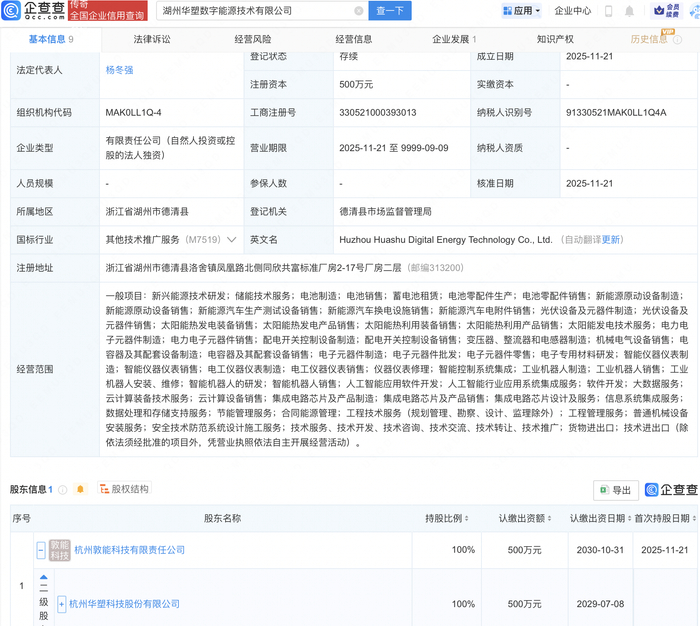Collapse 杭州敦能科技有限责任公司 row
Image resolution: width=700 pixels, height=626 pixels.
pos(41,550)
